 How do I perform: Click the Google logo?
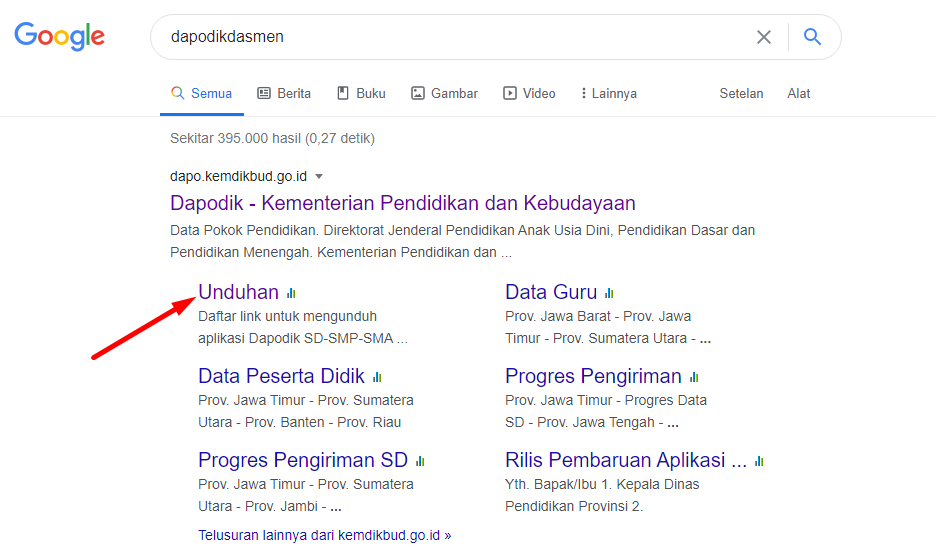(x=60, y=36)
